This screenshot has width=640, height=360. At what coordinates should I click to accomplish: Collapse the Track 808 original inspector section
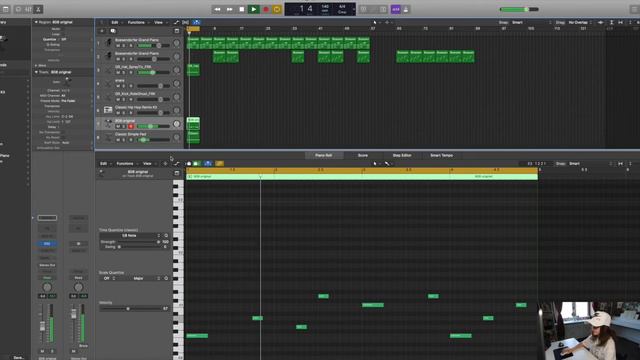pos(36,72)
